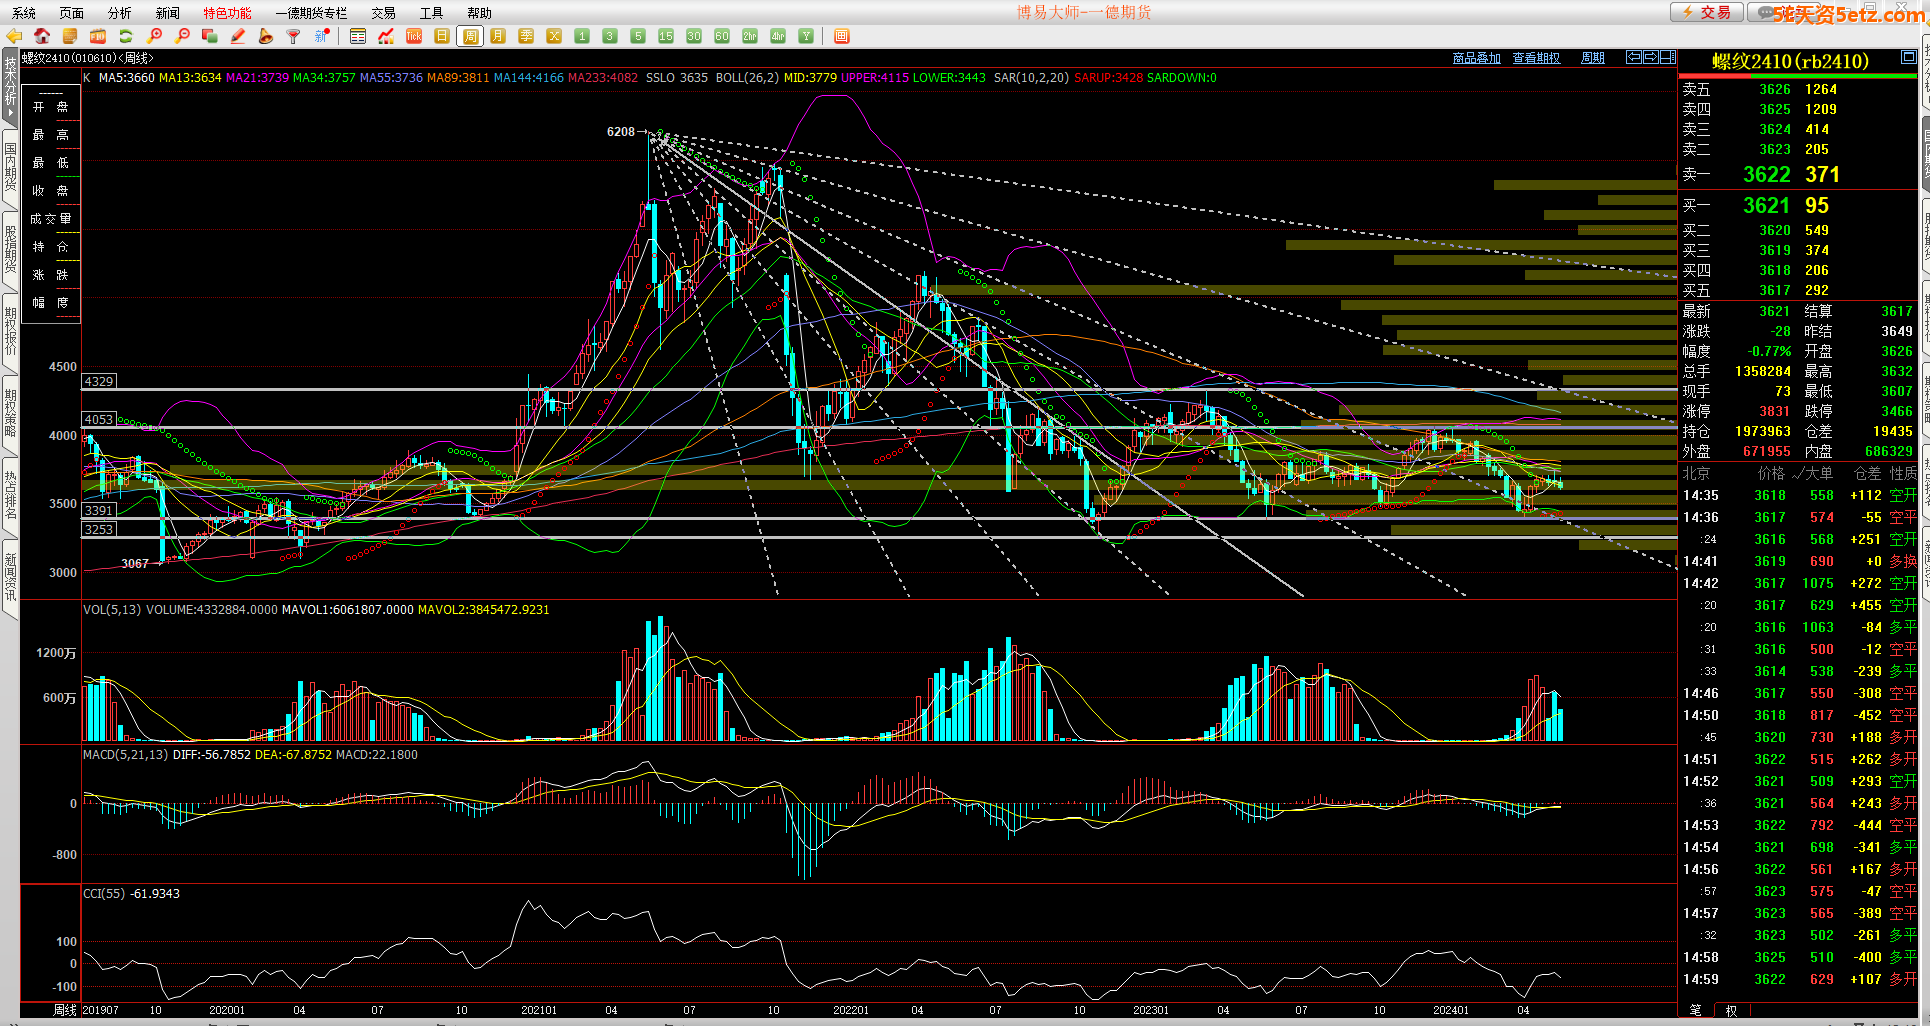Screen dimensions: 1930x1026
Task: Select the 5-minute period
Action: point(638,36)
